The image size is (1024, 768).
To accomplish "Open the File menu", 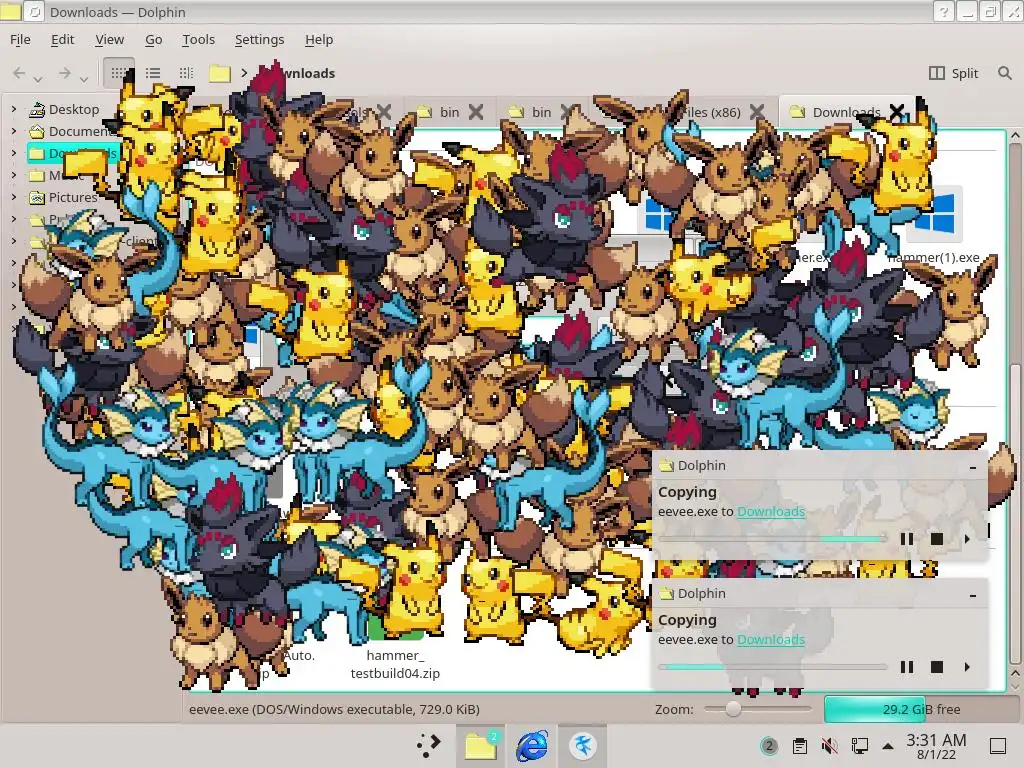I will pyautogui.click(x=20, y=39).
